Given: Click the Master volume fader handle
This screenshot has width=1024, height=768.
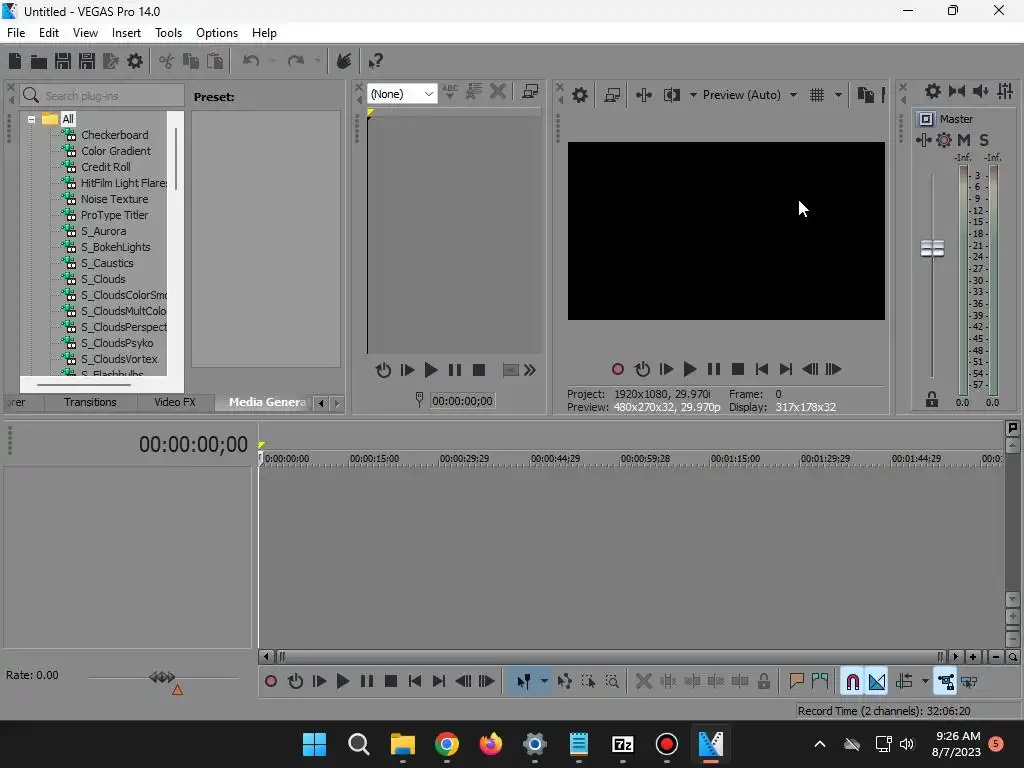Looking at the screenshot, I should click(933, 248).
